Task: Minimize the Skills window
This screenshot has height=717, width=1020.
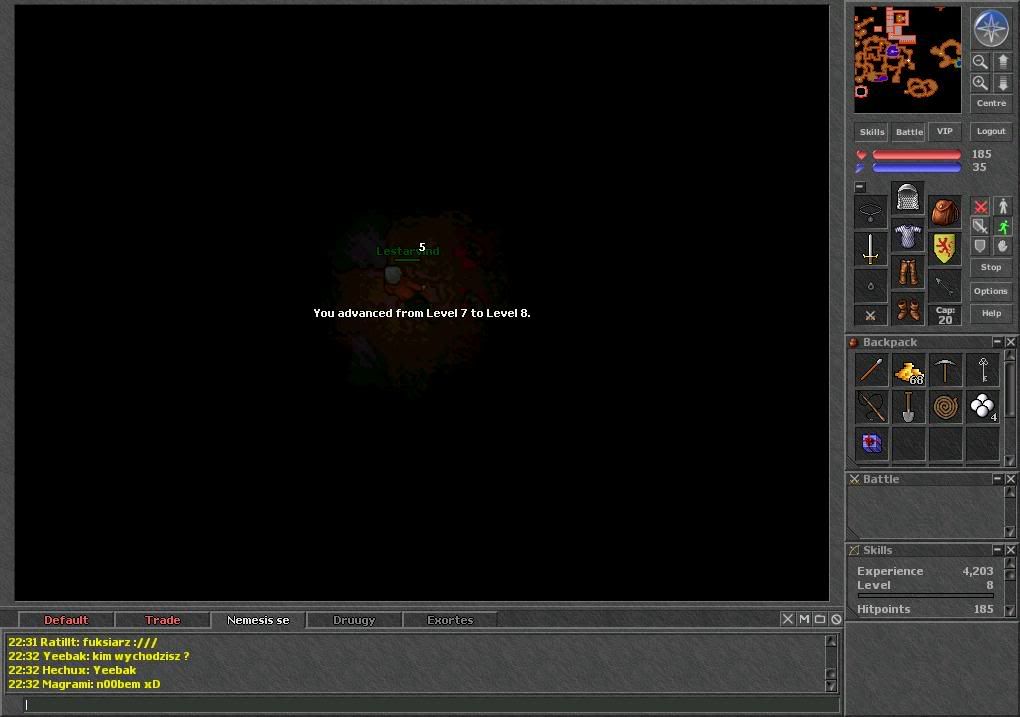Action: (997, 550)
